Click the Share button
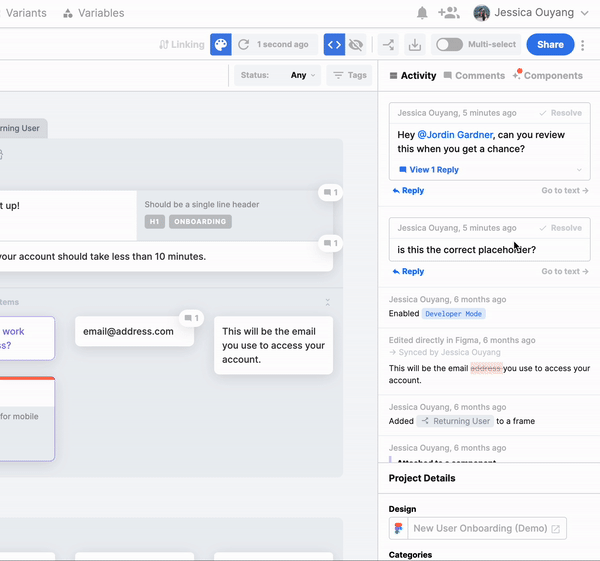This screenshot has height=561, width=600. click(550, 44)
